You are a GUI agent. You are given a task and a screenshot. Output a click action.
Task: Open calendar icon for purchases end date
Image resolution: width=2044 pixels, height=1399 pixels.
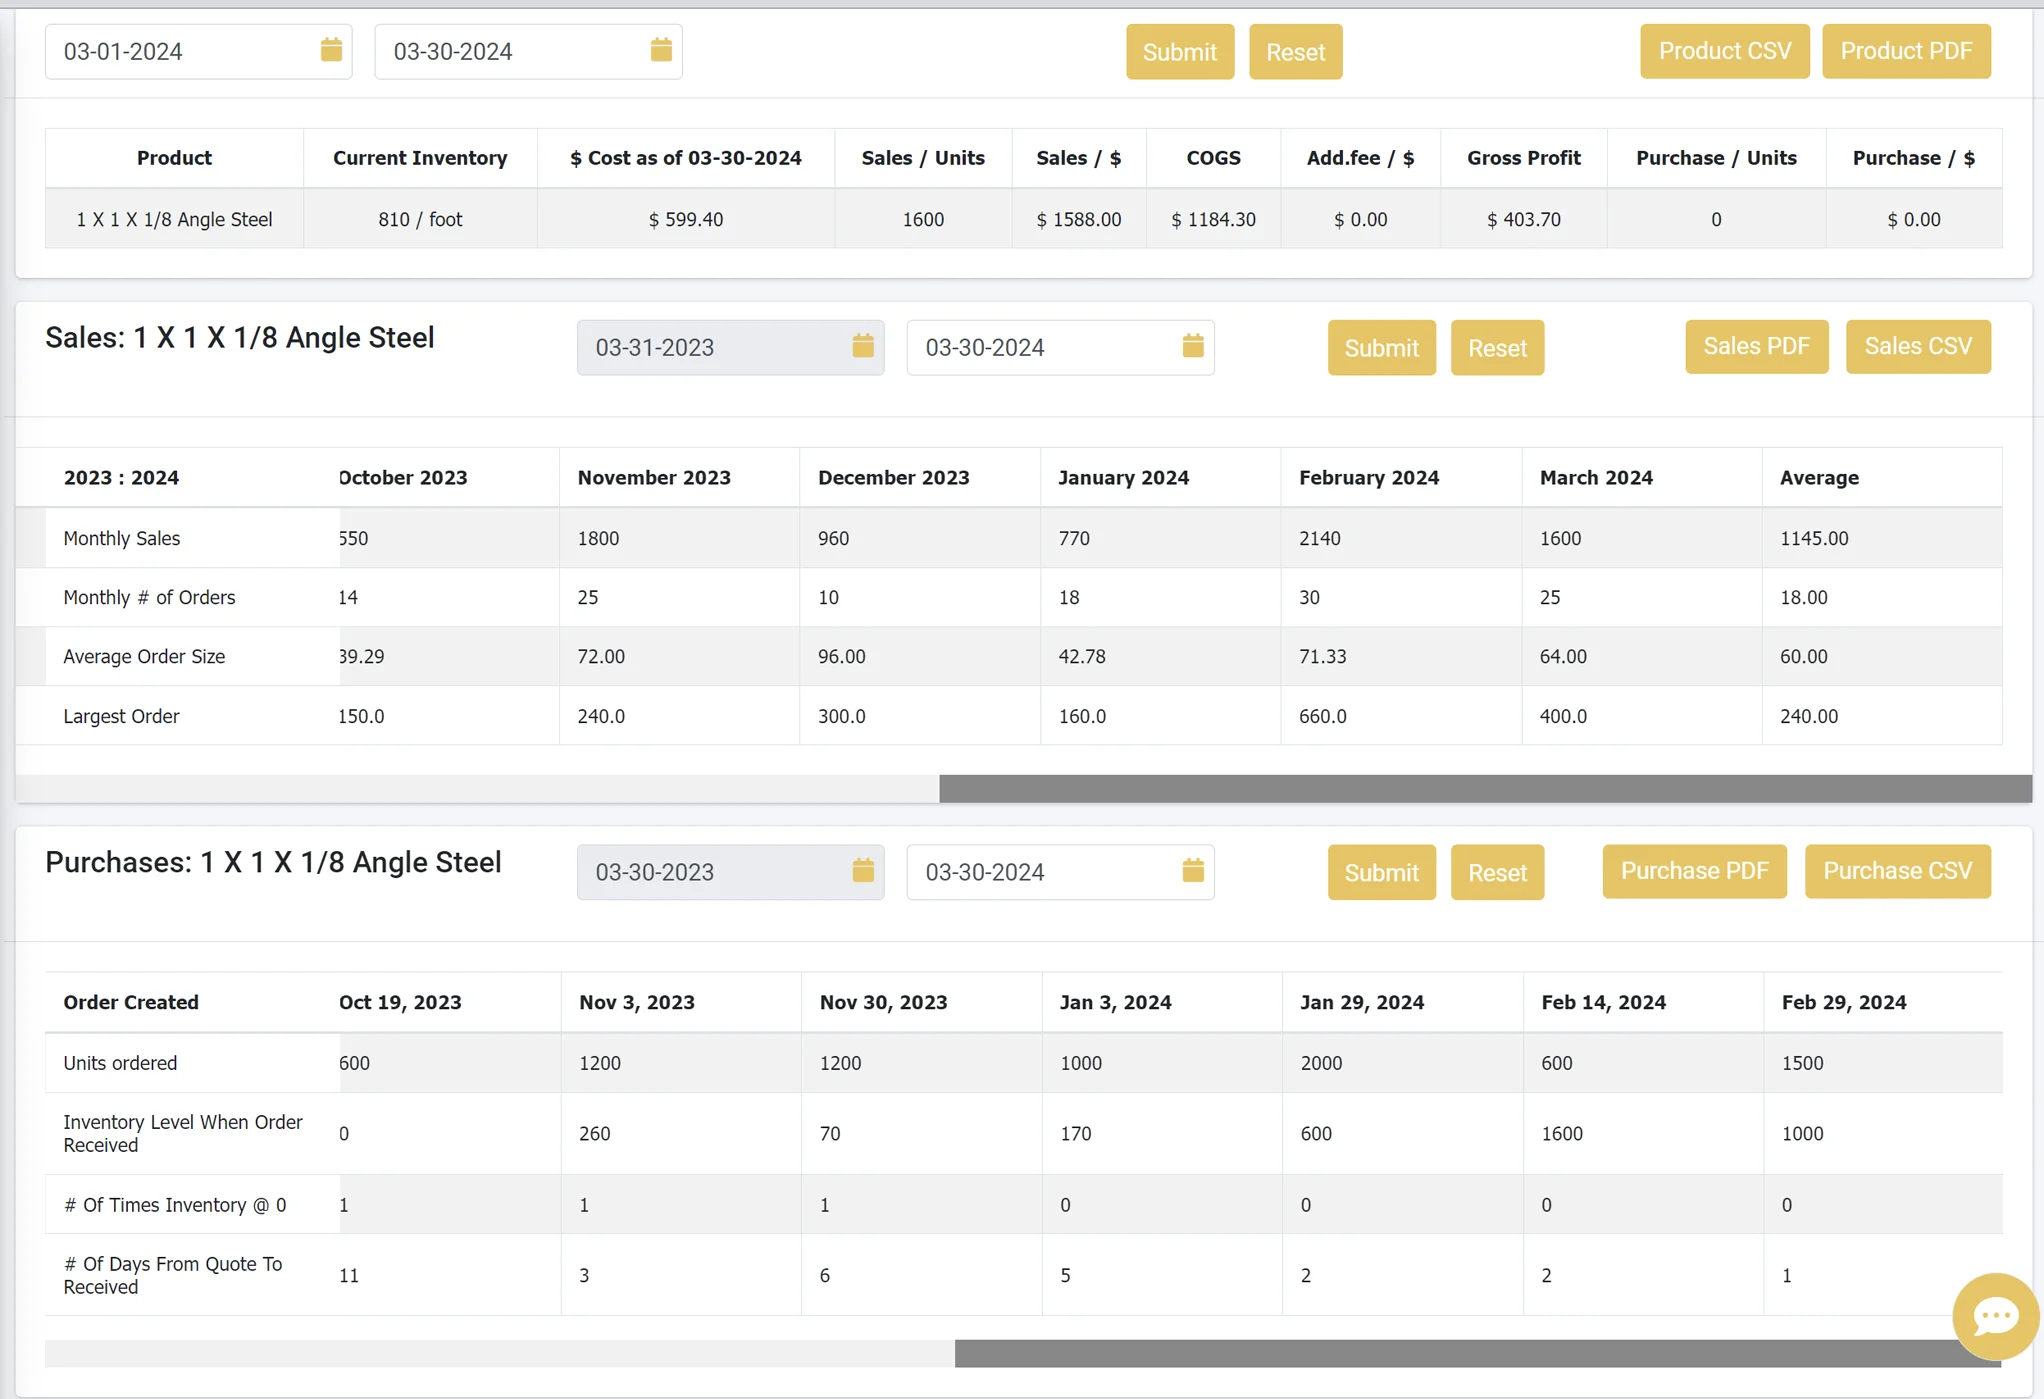(x=1193, y=871)
